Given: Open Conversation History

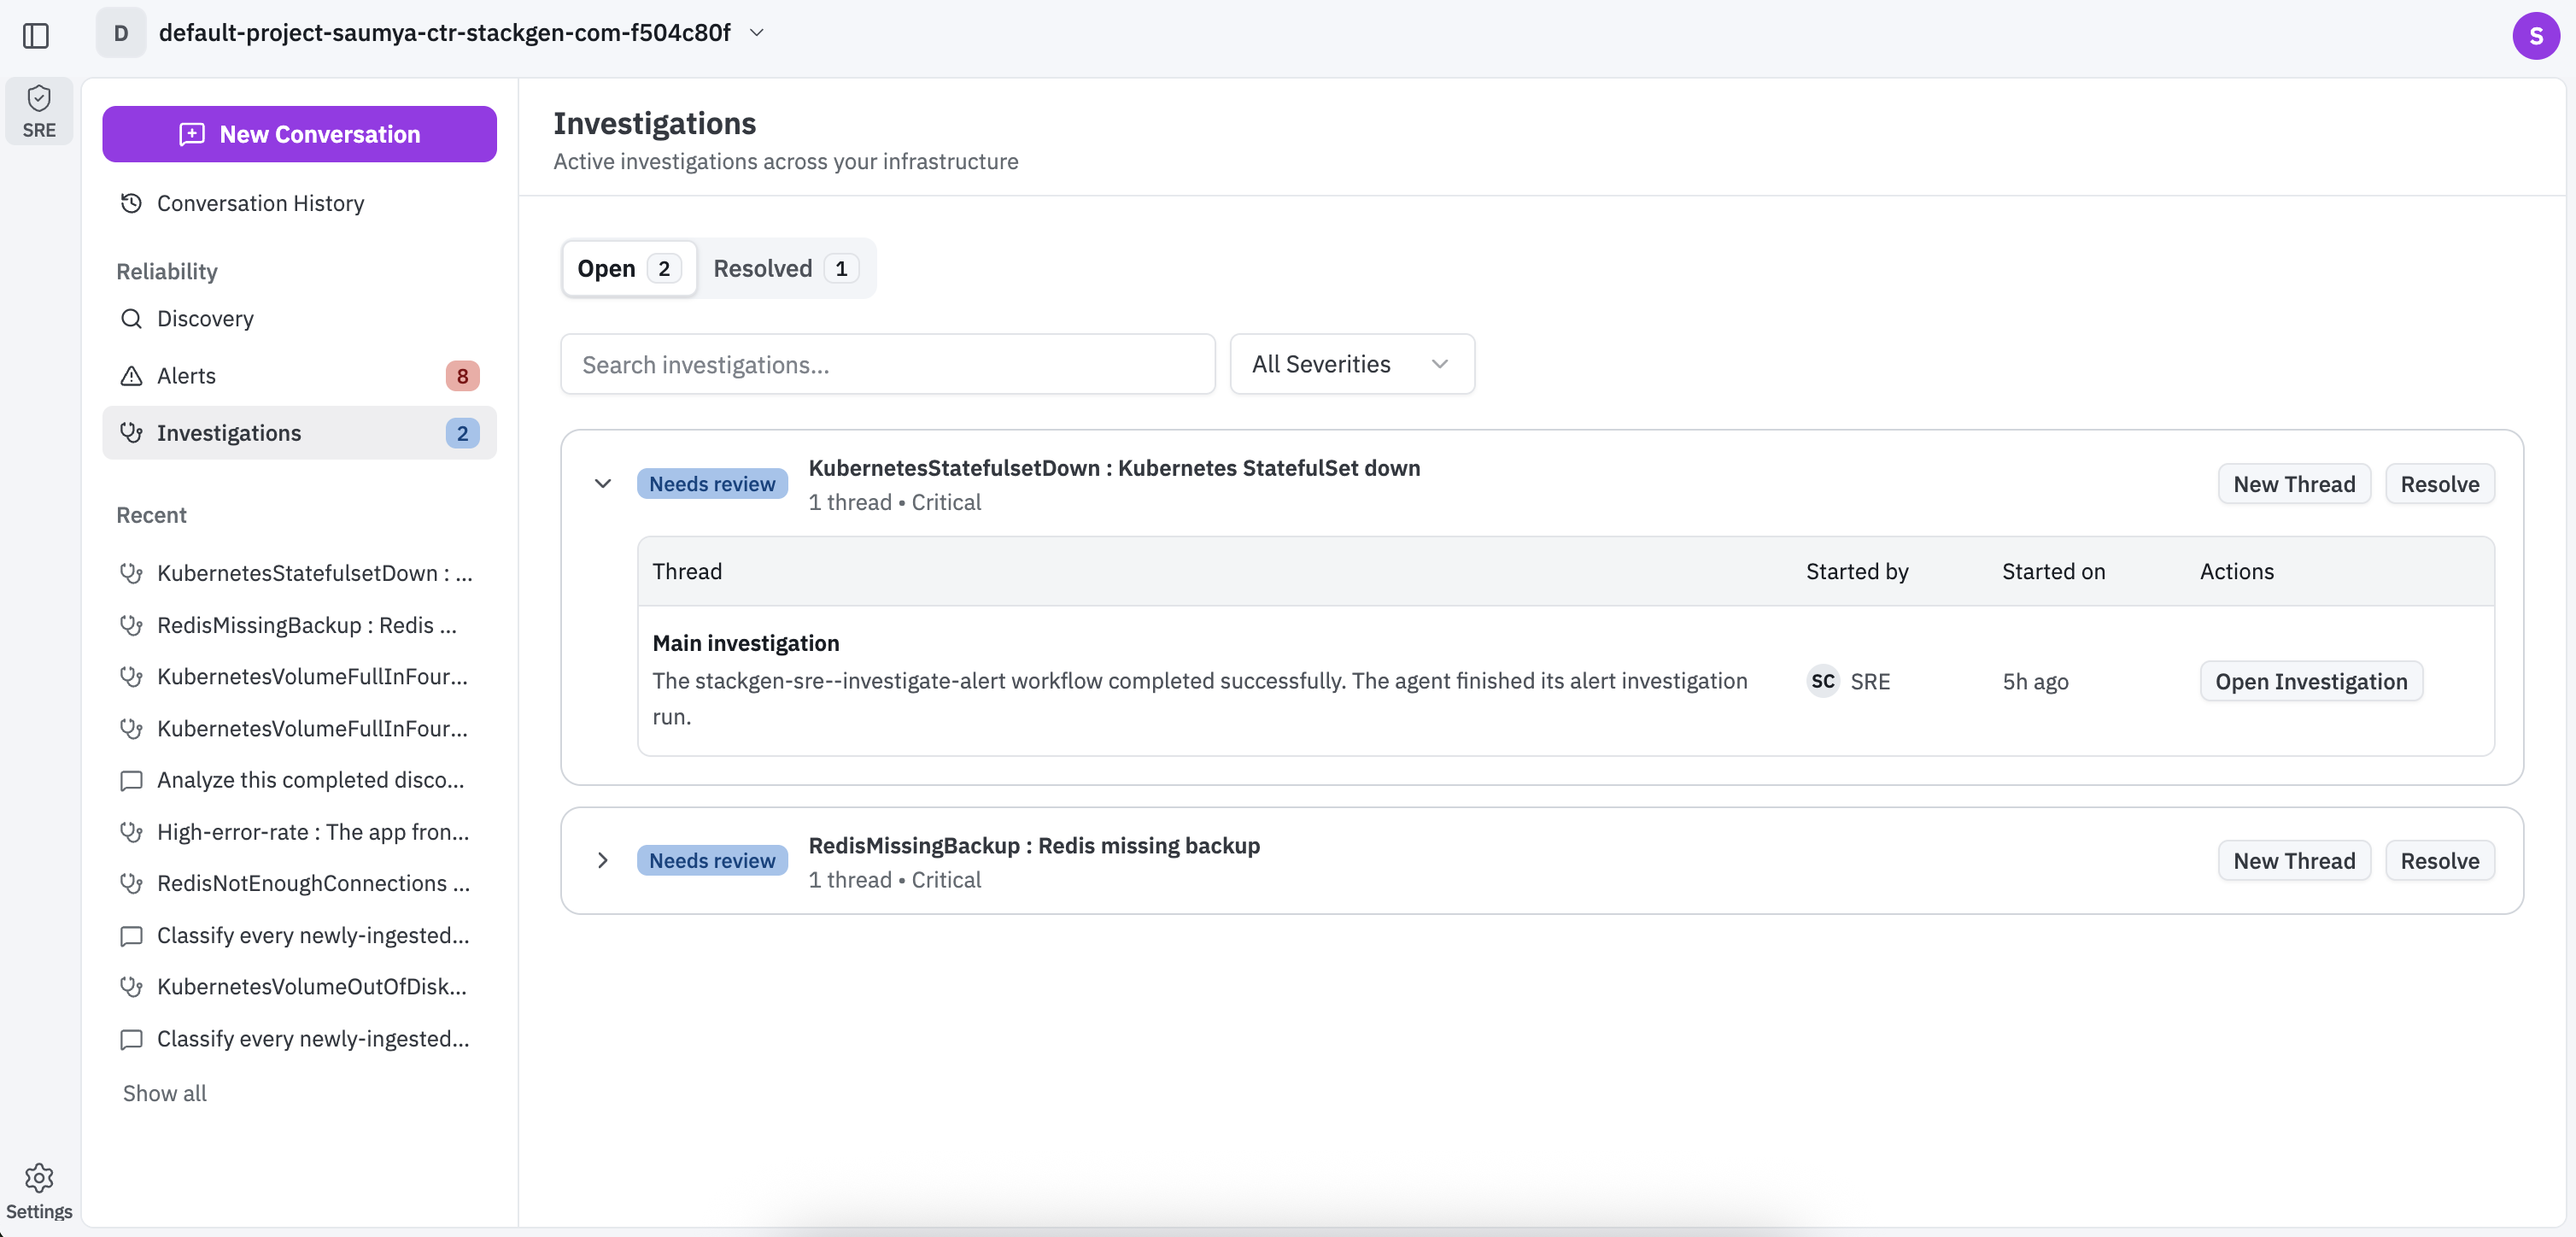Looking at the screenshot, I should point(299,203).
